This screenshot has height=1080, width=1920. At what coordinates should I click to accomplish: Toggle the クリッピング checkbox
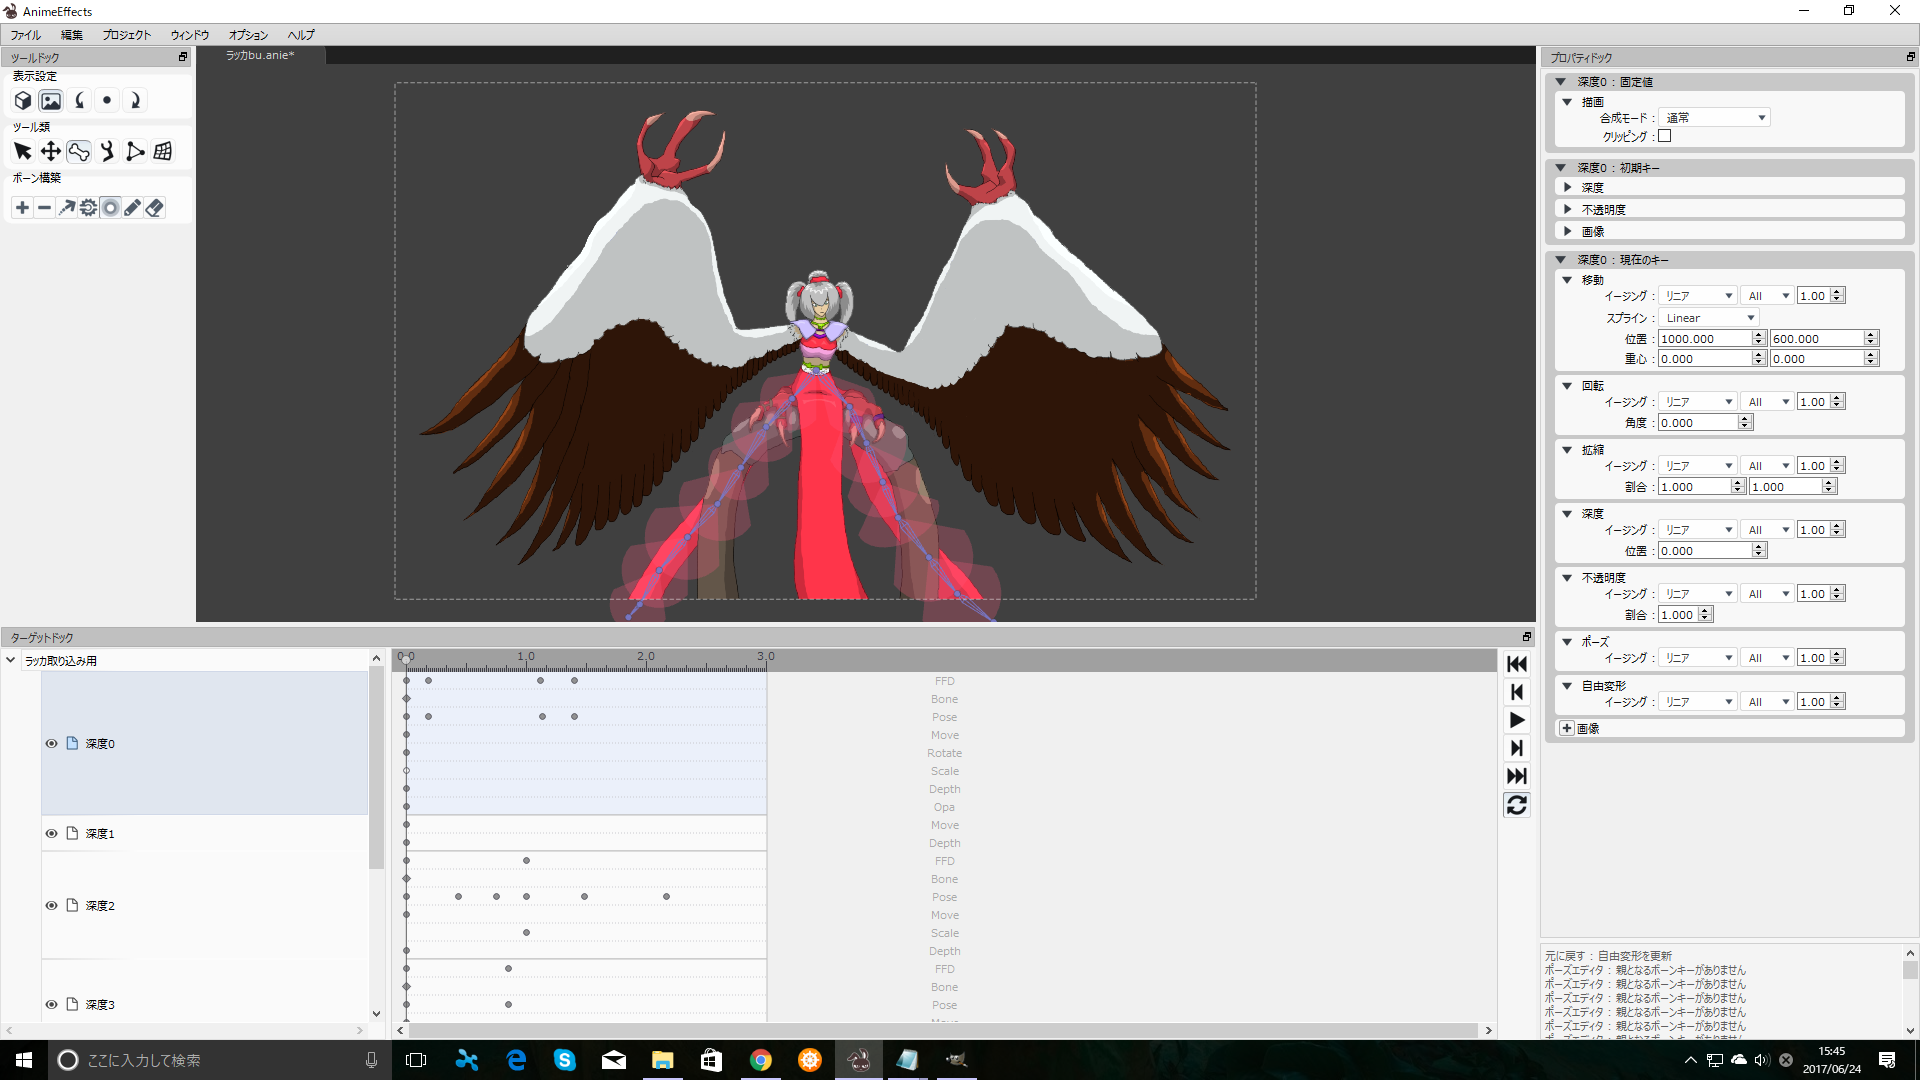[x=1665, y=136]
